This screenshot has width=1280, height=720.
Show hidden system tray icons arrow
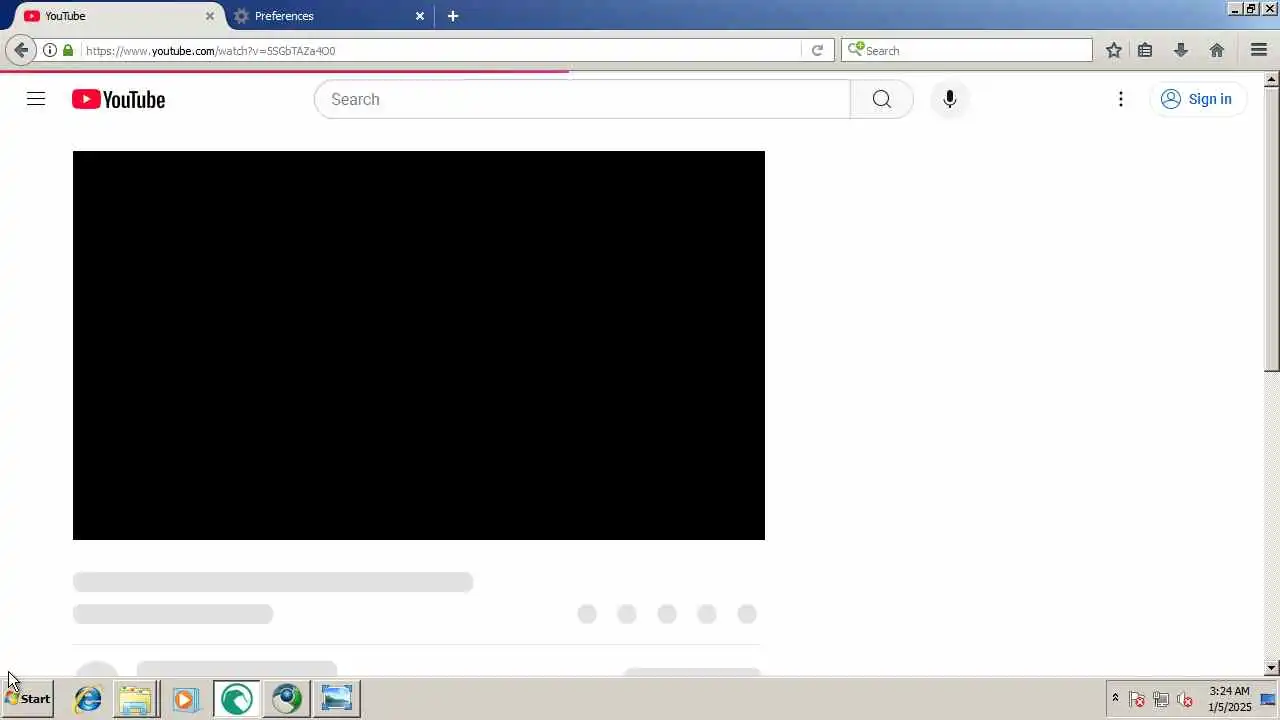pos(1115,698)
